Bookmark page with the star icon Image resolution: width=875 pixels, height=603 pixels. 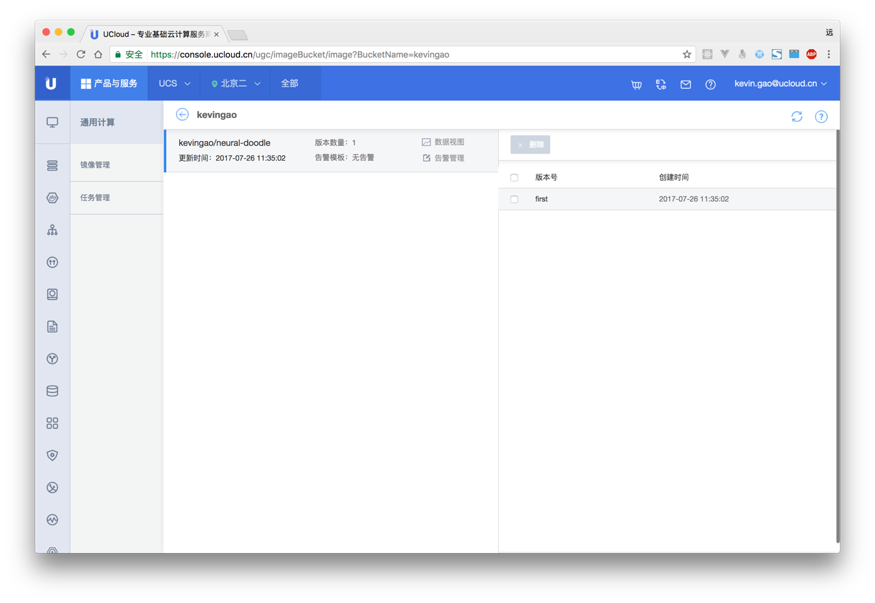pos(686,54)
